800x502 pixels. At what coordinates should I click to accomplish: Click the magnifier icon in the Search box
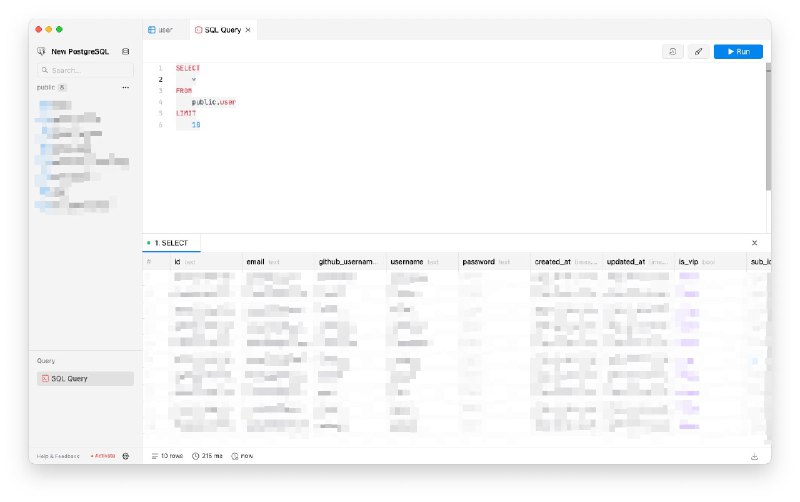(x=45, y=70)
